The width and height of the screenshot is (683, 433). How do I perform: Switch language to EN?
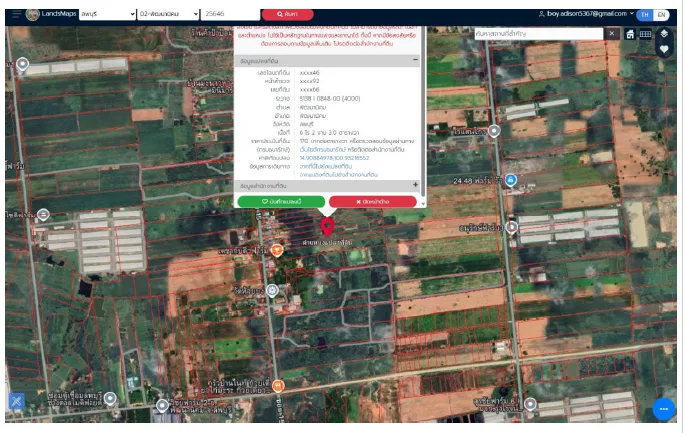pos(661,15)
